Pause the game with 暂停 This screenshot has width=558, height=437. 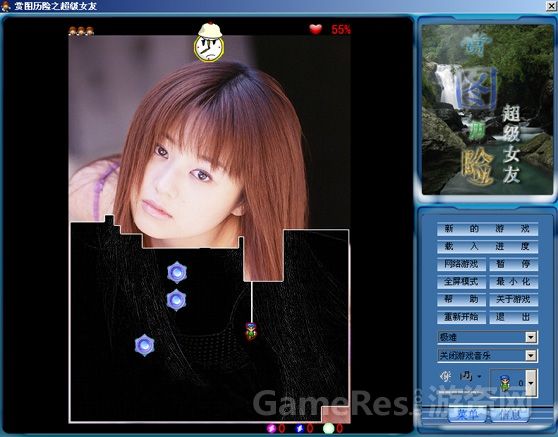click(513, 264)
